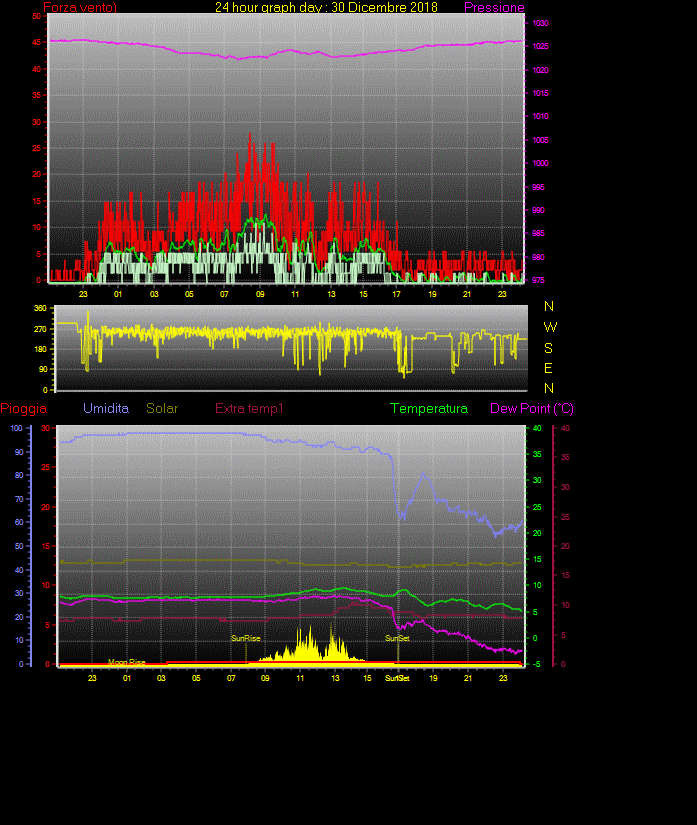
Task: Click the 360 tick on the wind direction axis
Action: coord(41,308)
